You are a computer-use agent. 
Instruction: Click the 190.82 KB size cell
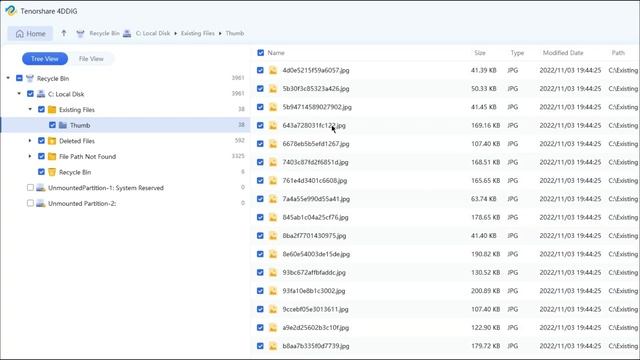point(485,254)
